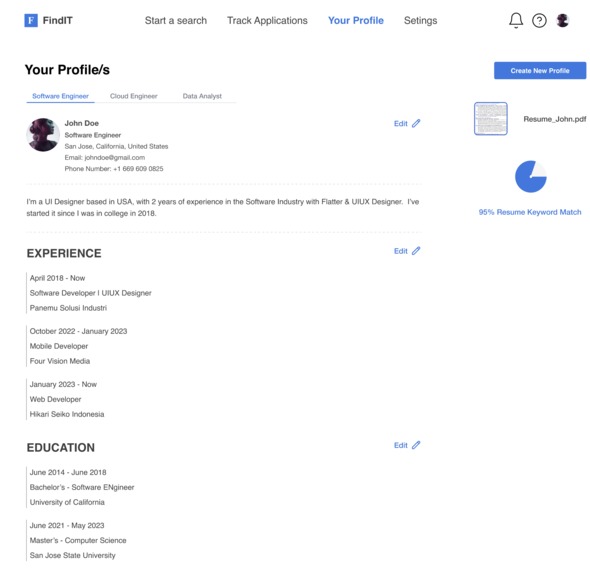Viewport: 590px width, 573px height.
Task: Open the help question mark icon
Action: click(x=539, y=20)
